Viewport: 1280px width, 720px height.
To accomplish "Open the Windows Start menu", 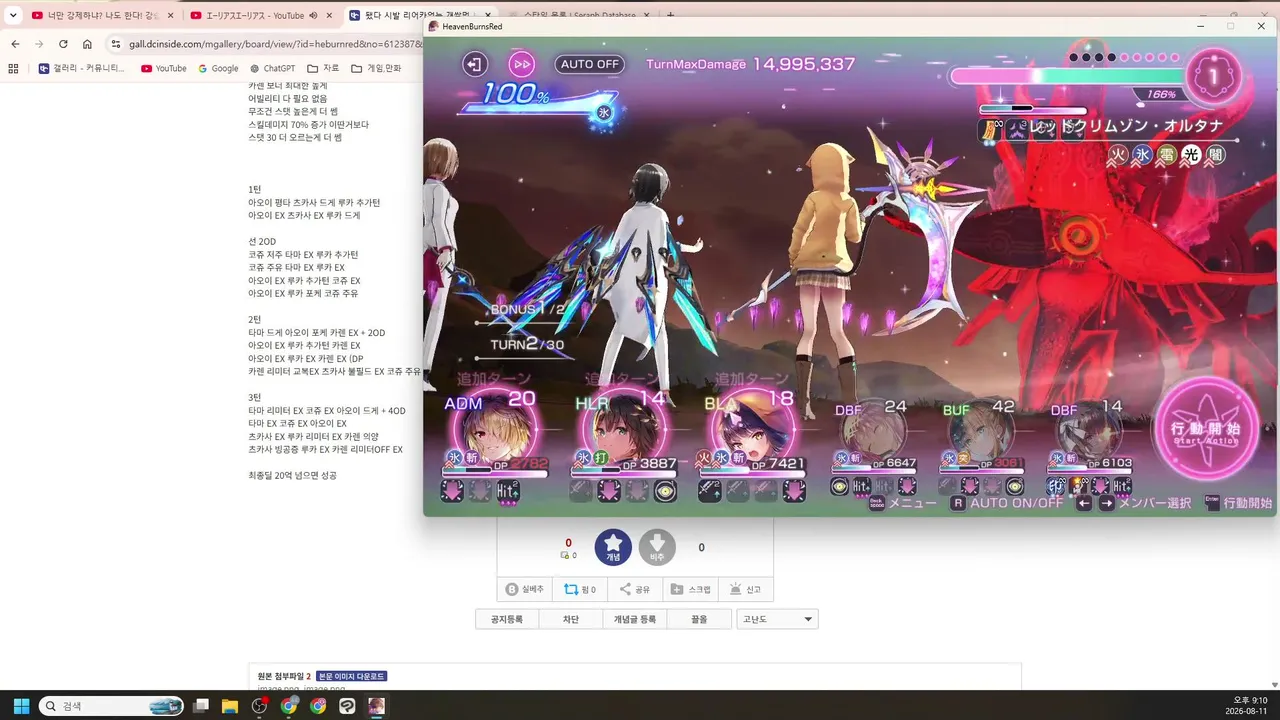I will coord(21,706).
